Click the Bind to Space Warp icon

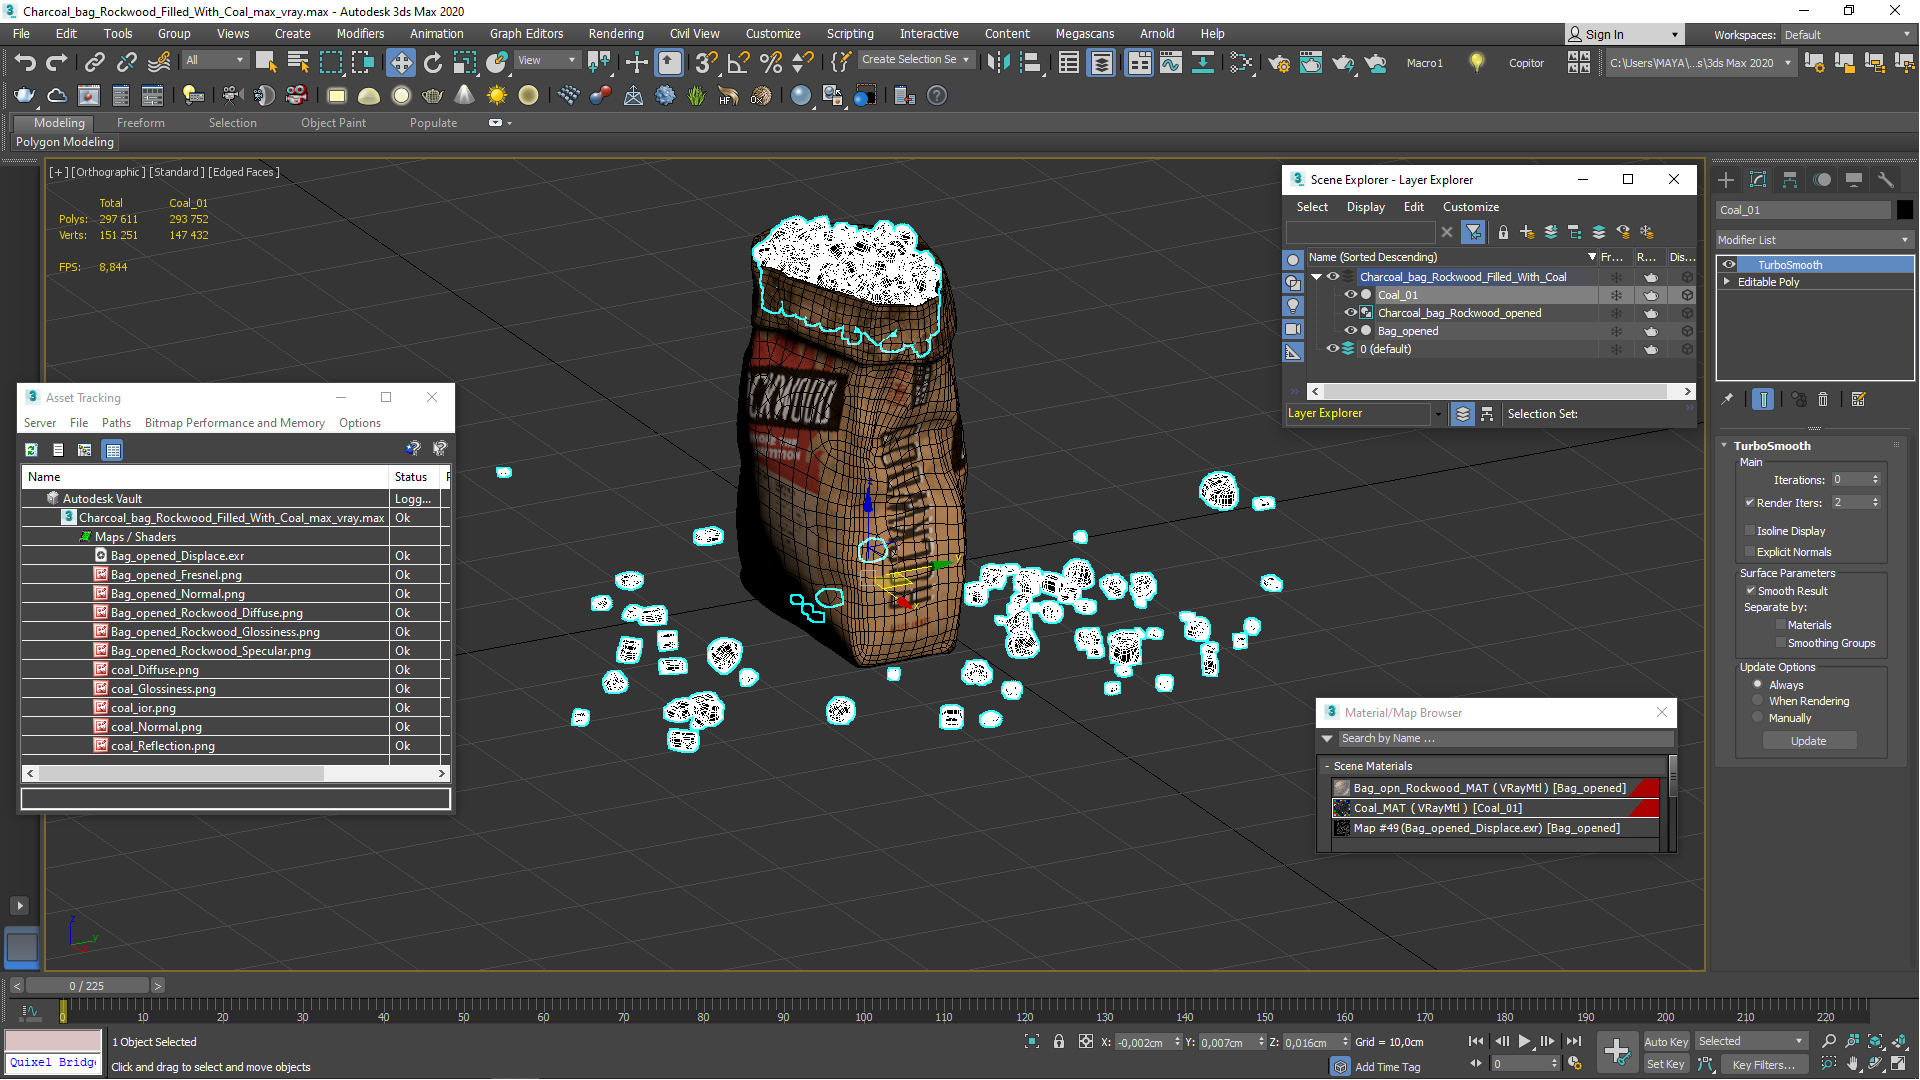[159, 62]
